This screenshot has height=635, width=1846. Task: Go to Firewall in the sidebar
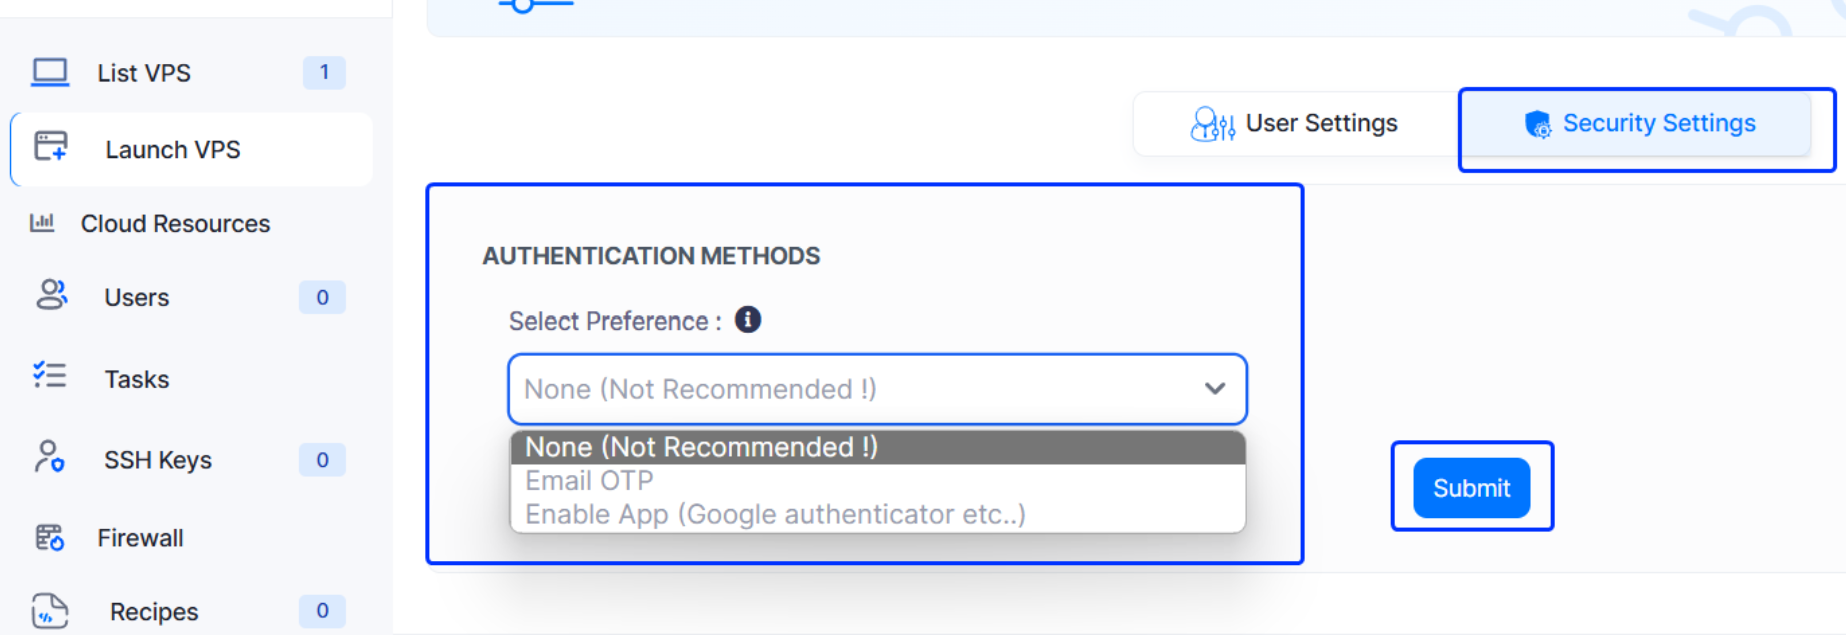coord(140,538)
